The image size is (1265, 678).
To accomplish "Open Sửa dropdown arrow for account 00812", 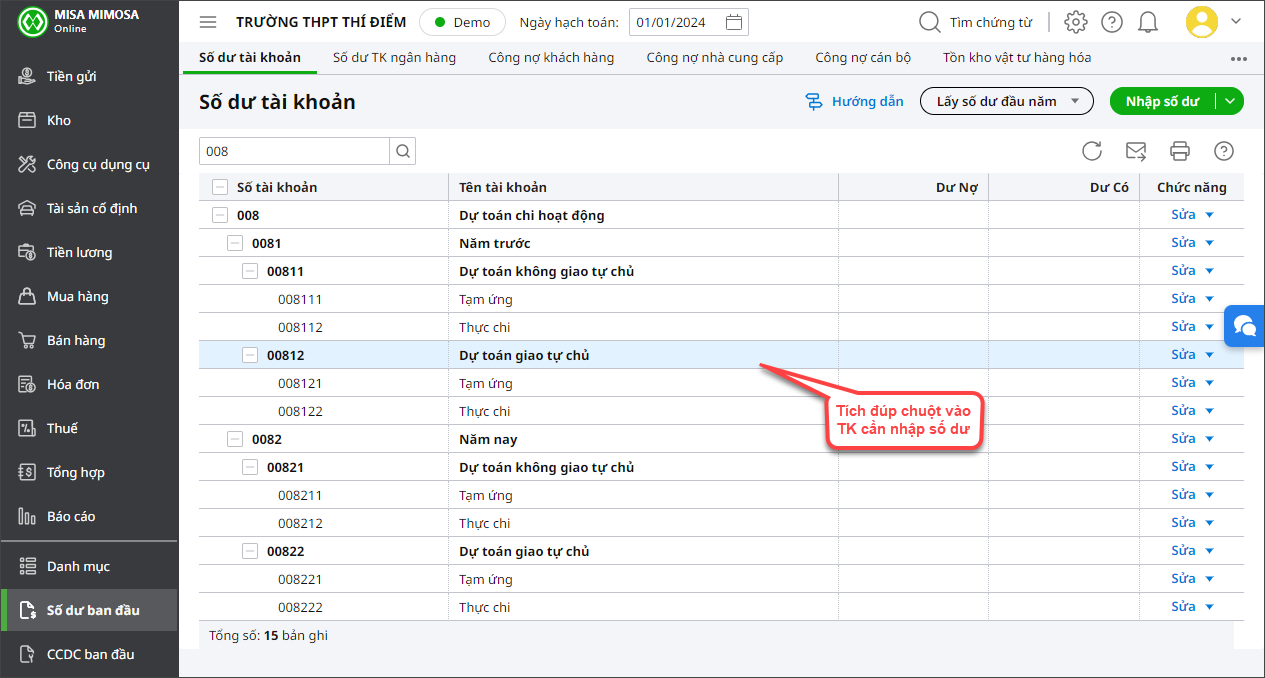I will click(1209, 355).
